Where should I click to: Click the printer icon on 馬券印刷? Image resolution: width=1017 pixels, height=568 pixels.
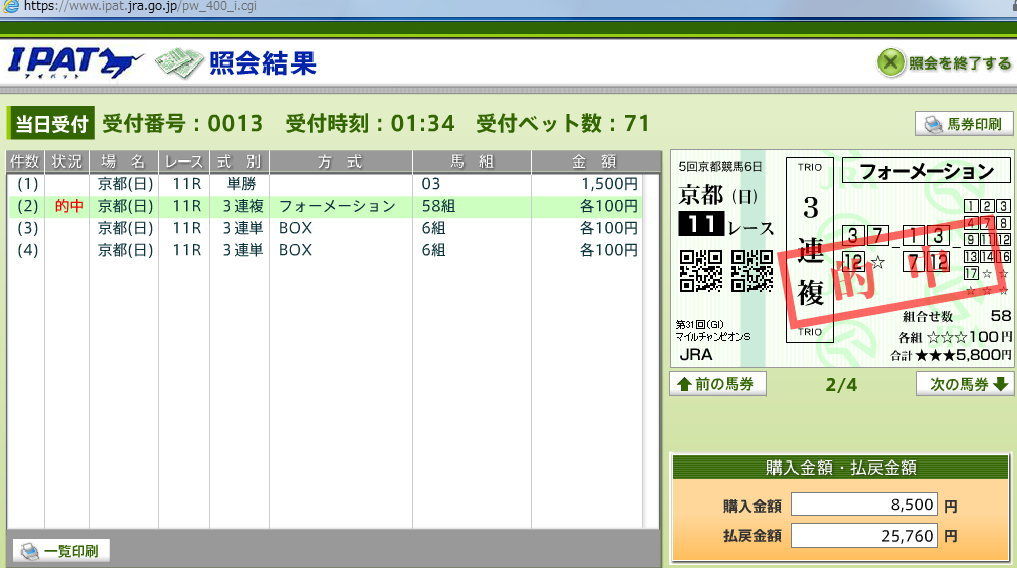pos(933,124)
